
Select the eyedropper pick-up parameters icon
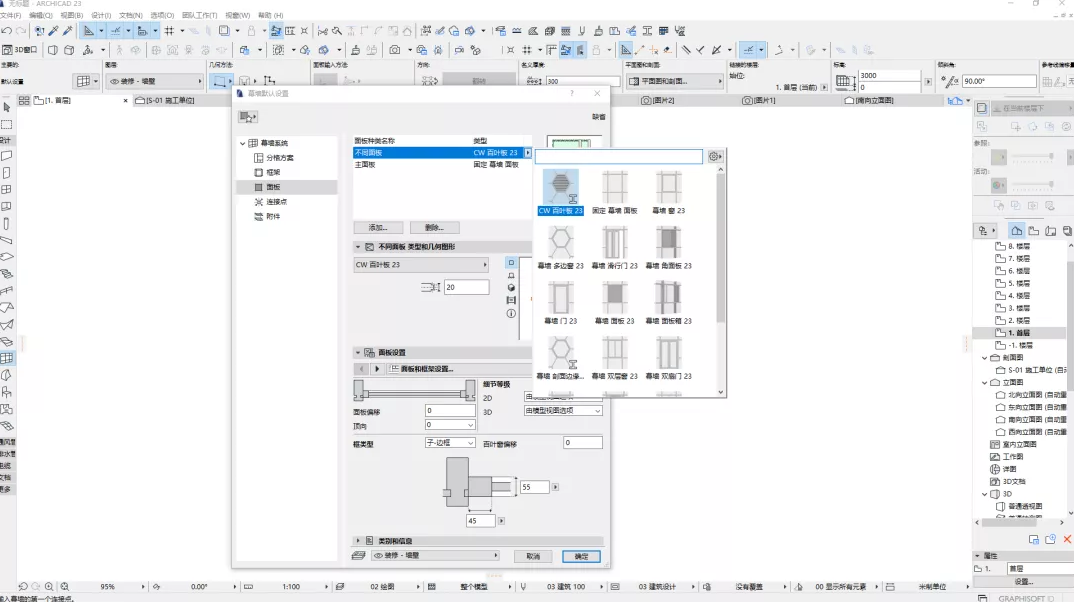pyautogui.click(x=53, y=31)
